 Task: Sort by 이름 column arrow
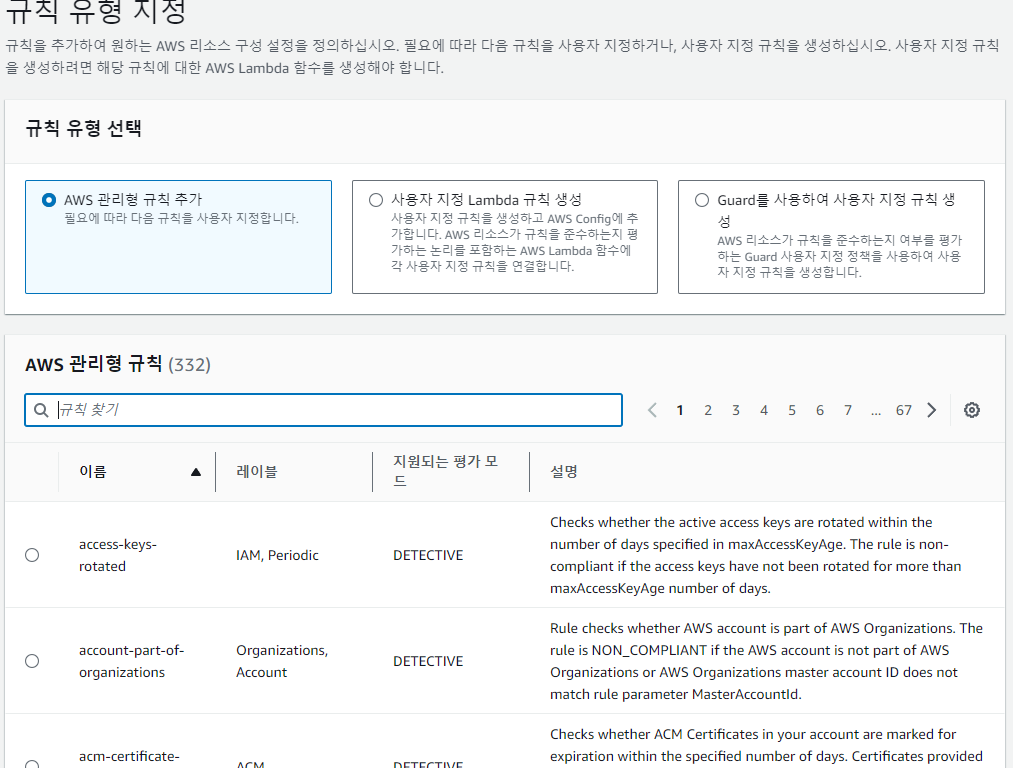pyautogui.click(x=196, y=472)
